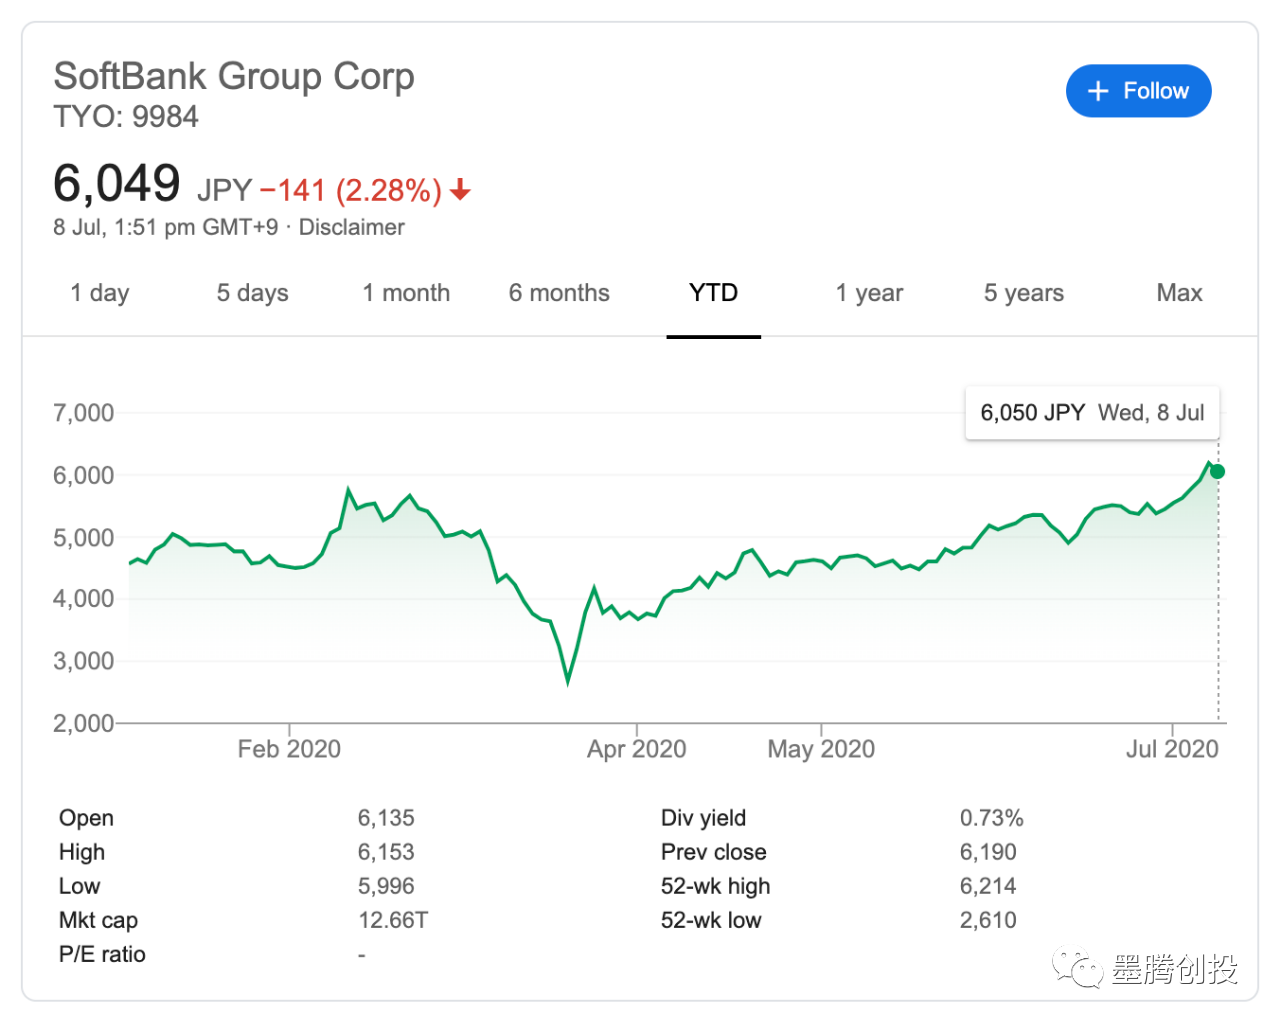Open the 5 years tab
Image resolution: width=1280 pixels, height=1026 pixels.
pos(1023,293)
